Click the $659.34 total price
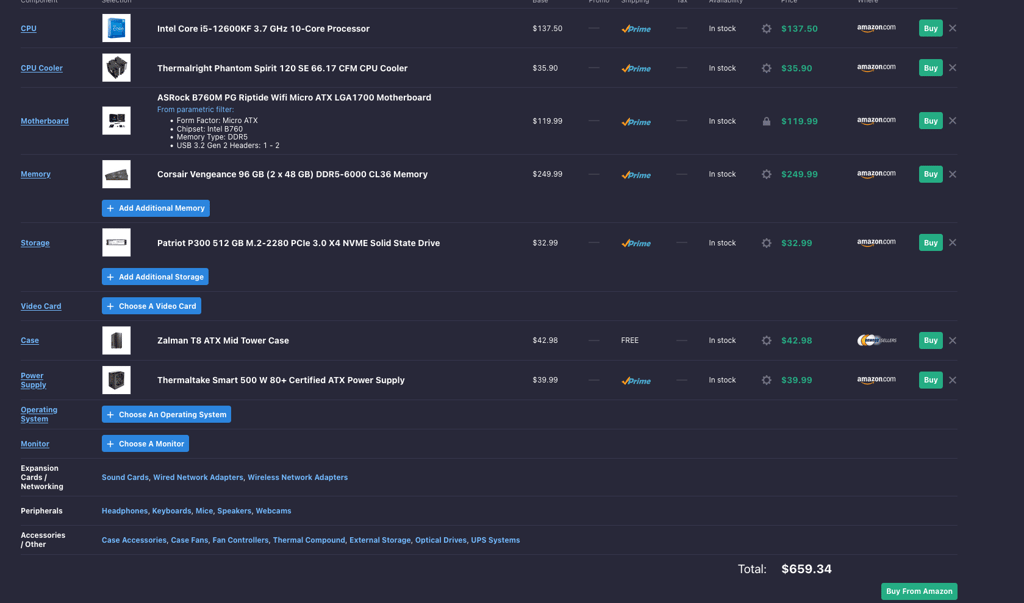Viewport: 1024px width, 603px height. click(807, 569)
